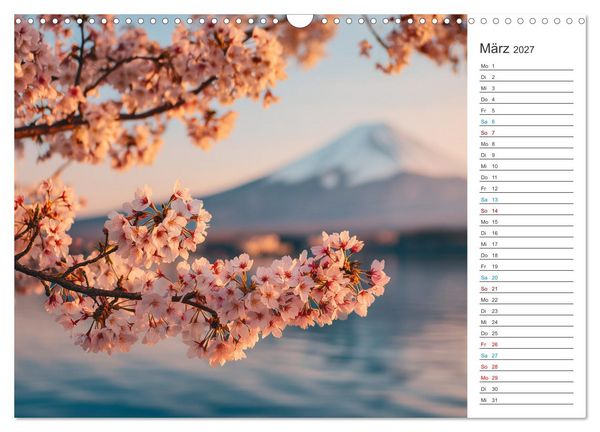This screenshot has height=432, width=600.
Task: Select the 'Mi 31' calendar row
Action: pyautogui.click(x=527, y=399)
